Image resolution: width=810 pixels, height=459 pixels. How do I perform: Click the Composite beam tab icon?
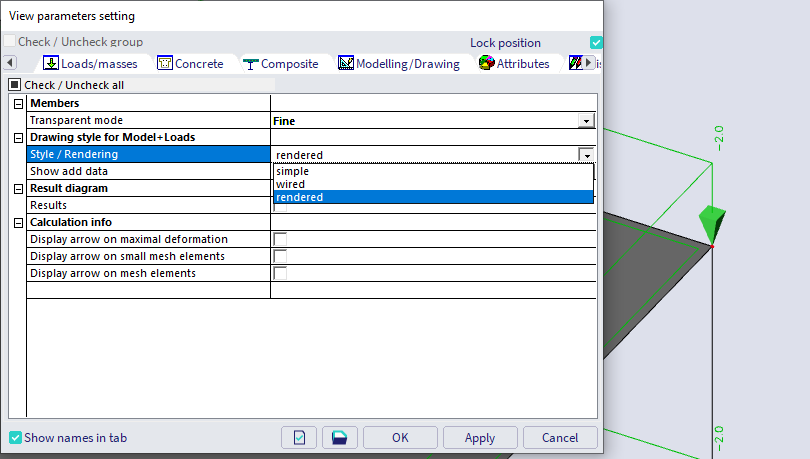click(x=251, y=64)
